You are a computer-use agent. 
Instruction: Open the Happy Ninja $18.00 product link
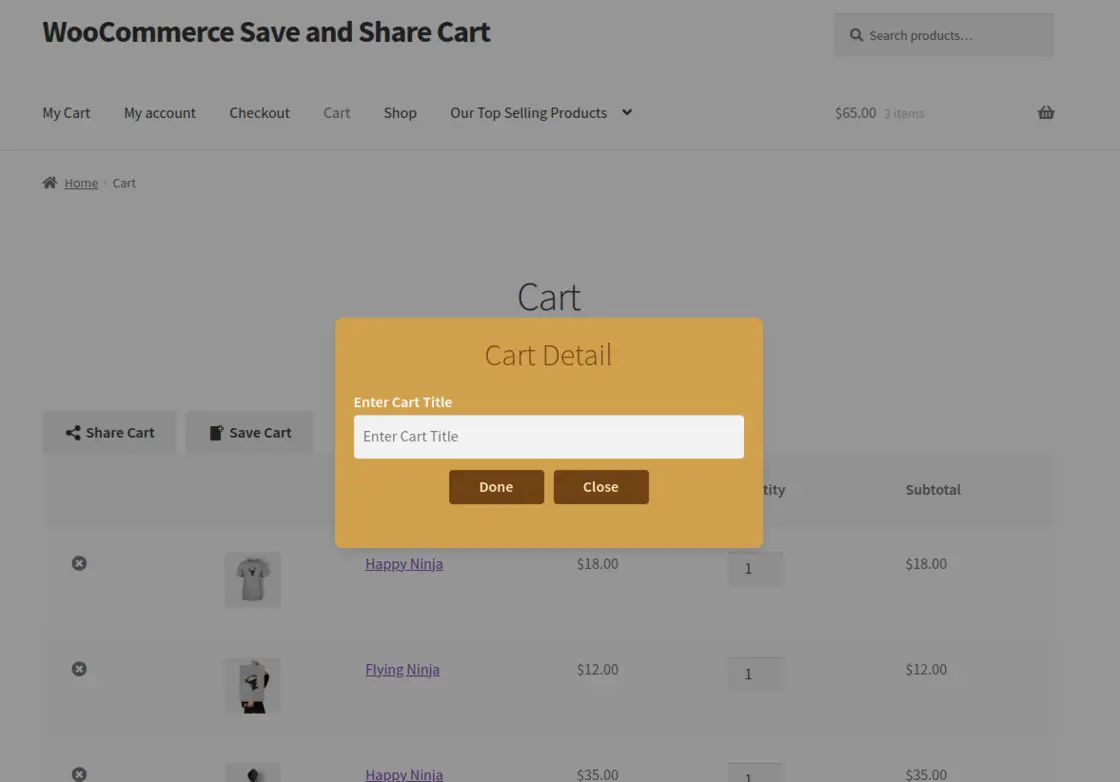point(404,564)
